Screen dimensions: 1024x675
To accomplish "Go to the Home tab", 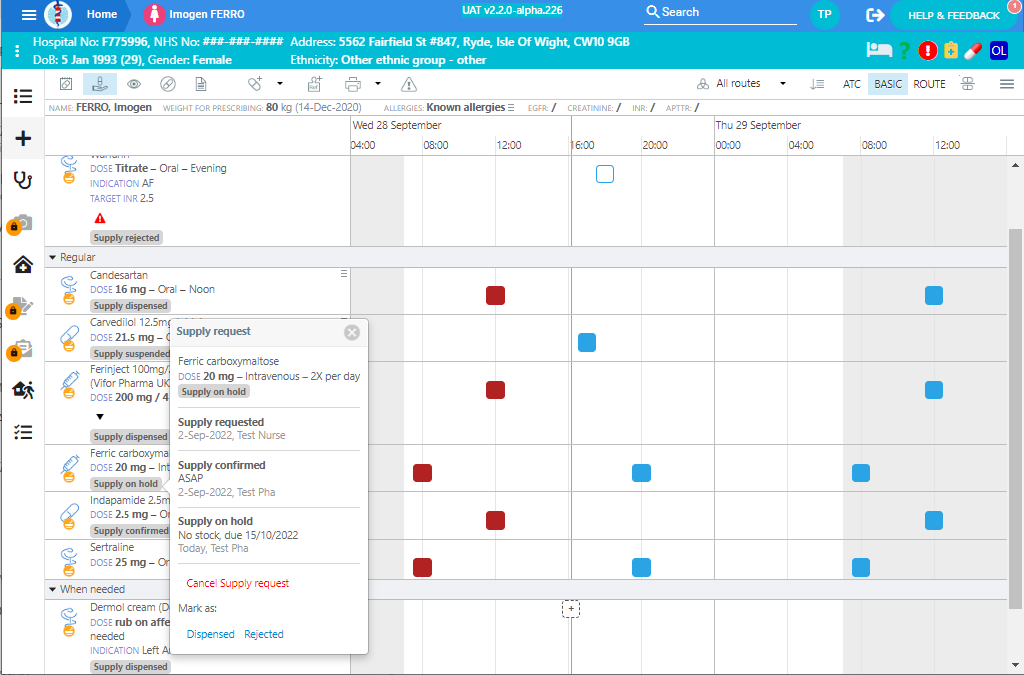I will tap(102, 14).
